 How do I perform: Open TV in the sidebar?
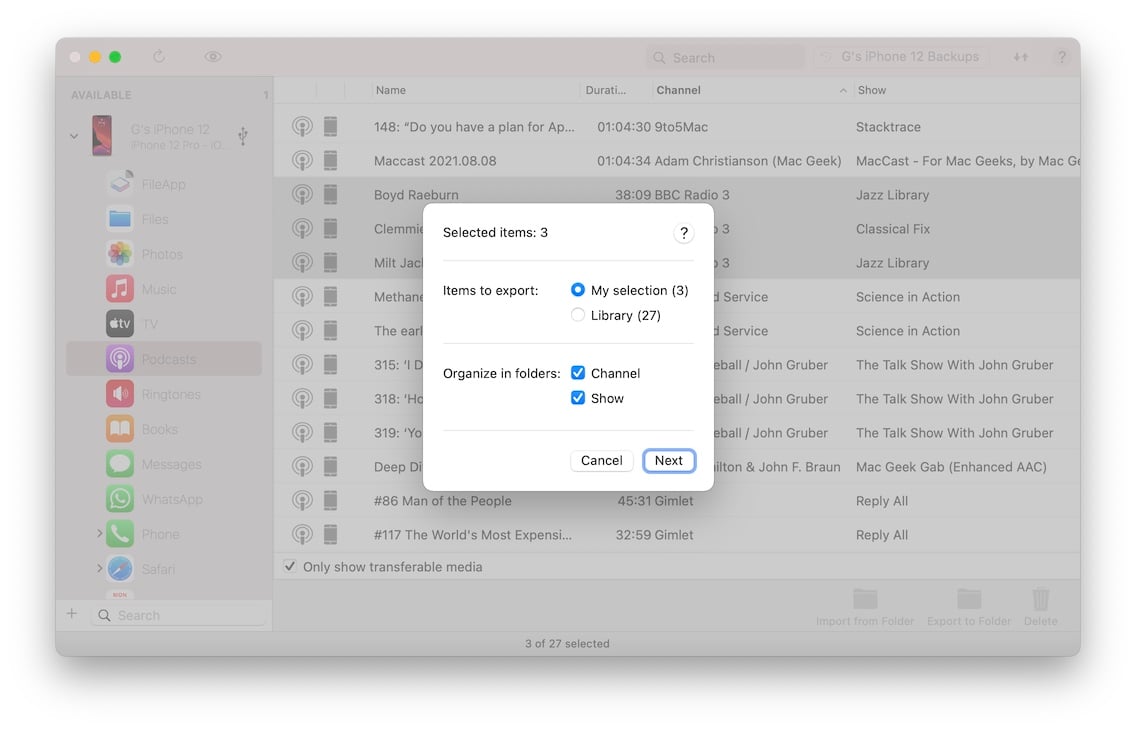[x=163, y=324]
